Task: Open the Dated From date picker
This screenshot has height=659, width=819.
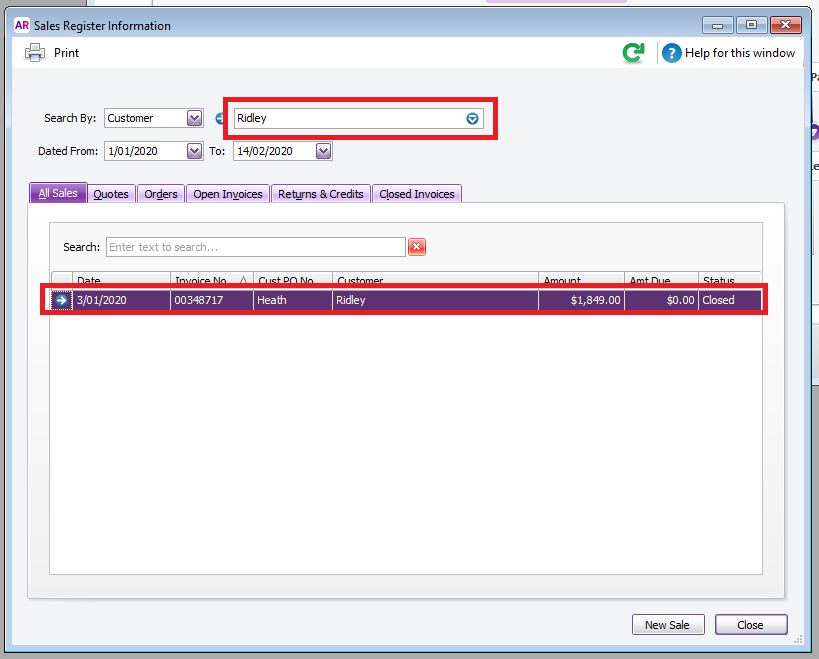Action: coord(194,151)
